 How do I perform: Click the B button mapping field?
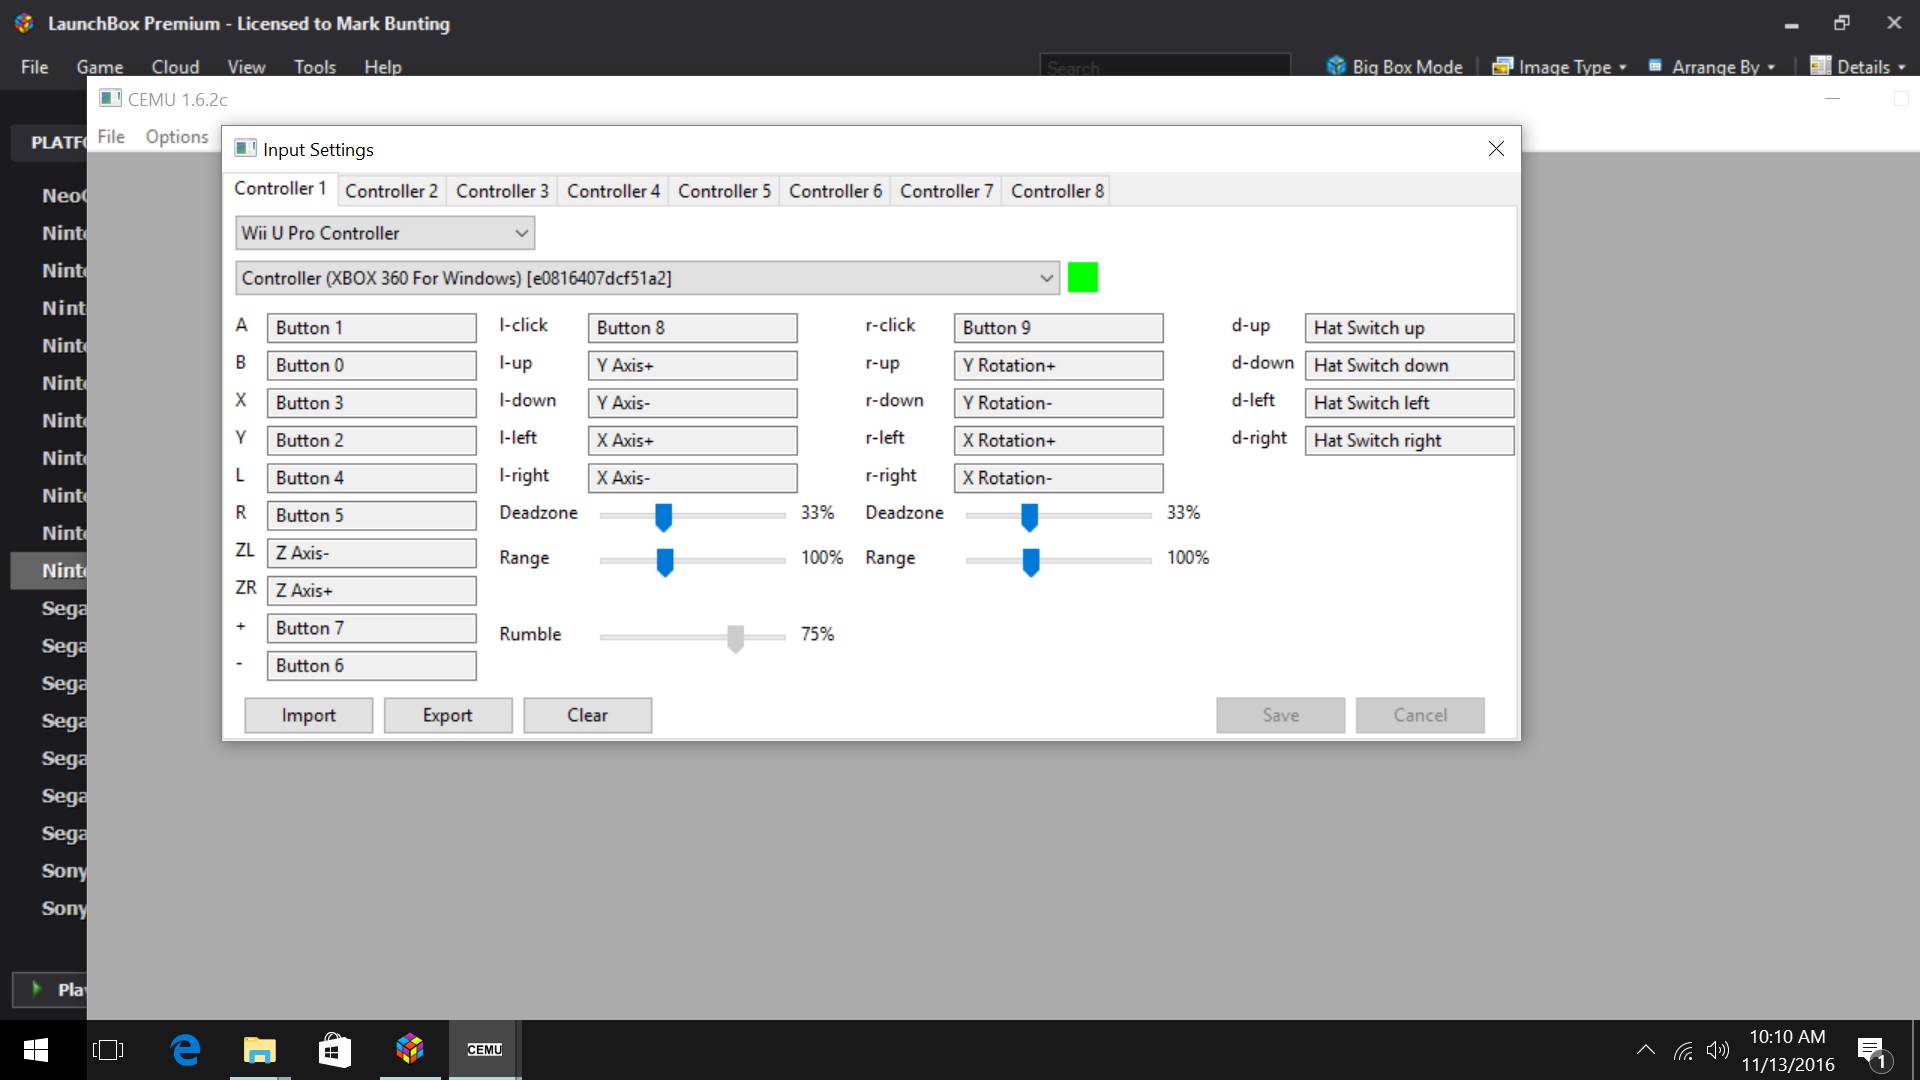tap(371, 365)
